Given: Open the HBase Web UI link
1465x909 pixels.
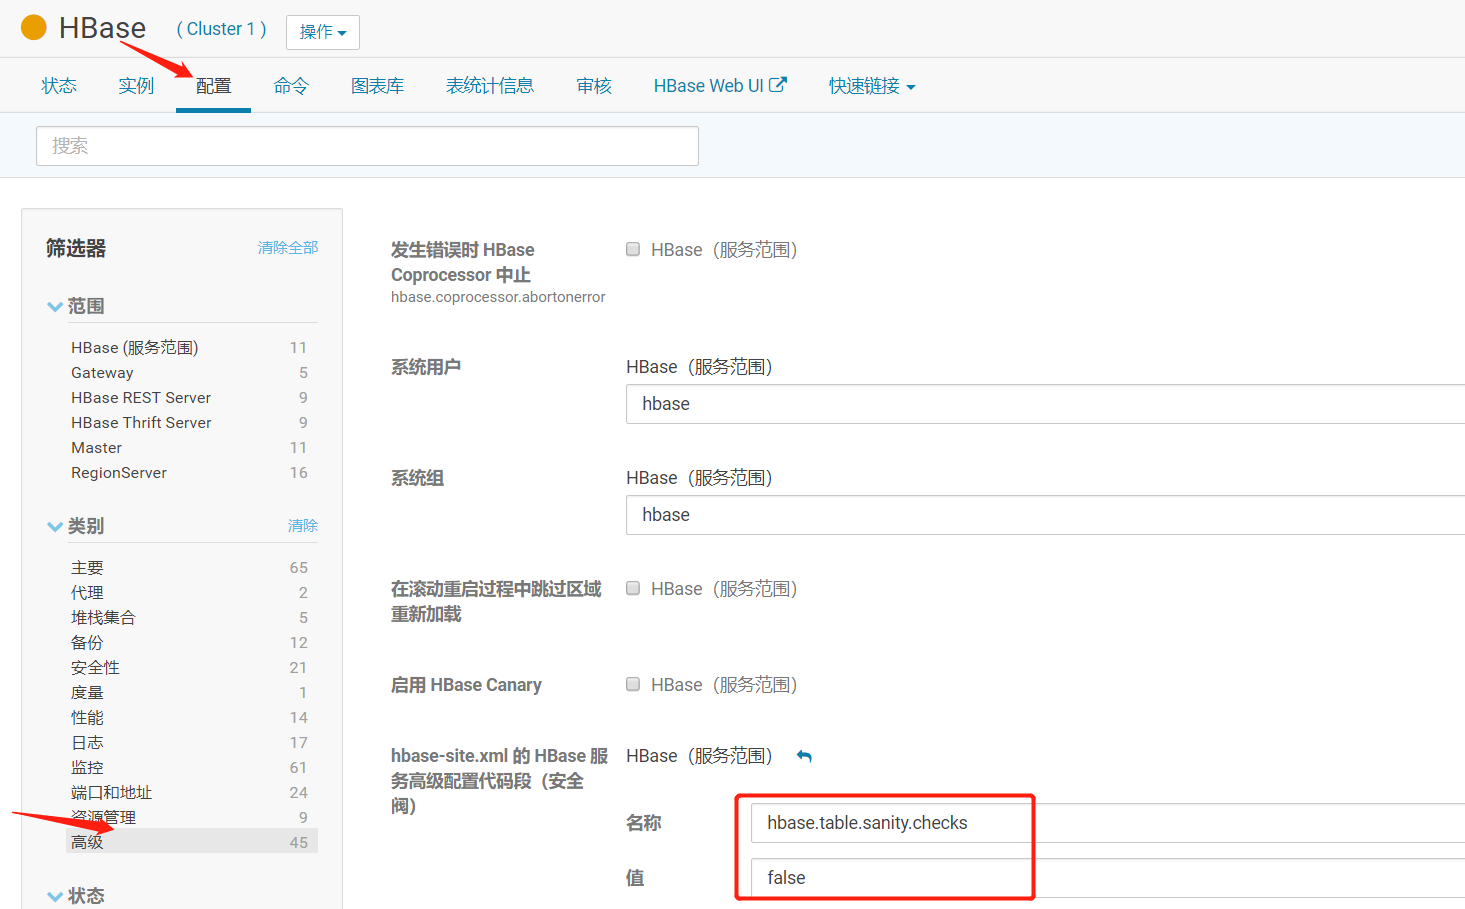Looking at the screenshot, I should pos(709,86).
